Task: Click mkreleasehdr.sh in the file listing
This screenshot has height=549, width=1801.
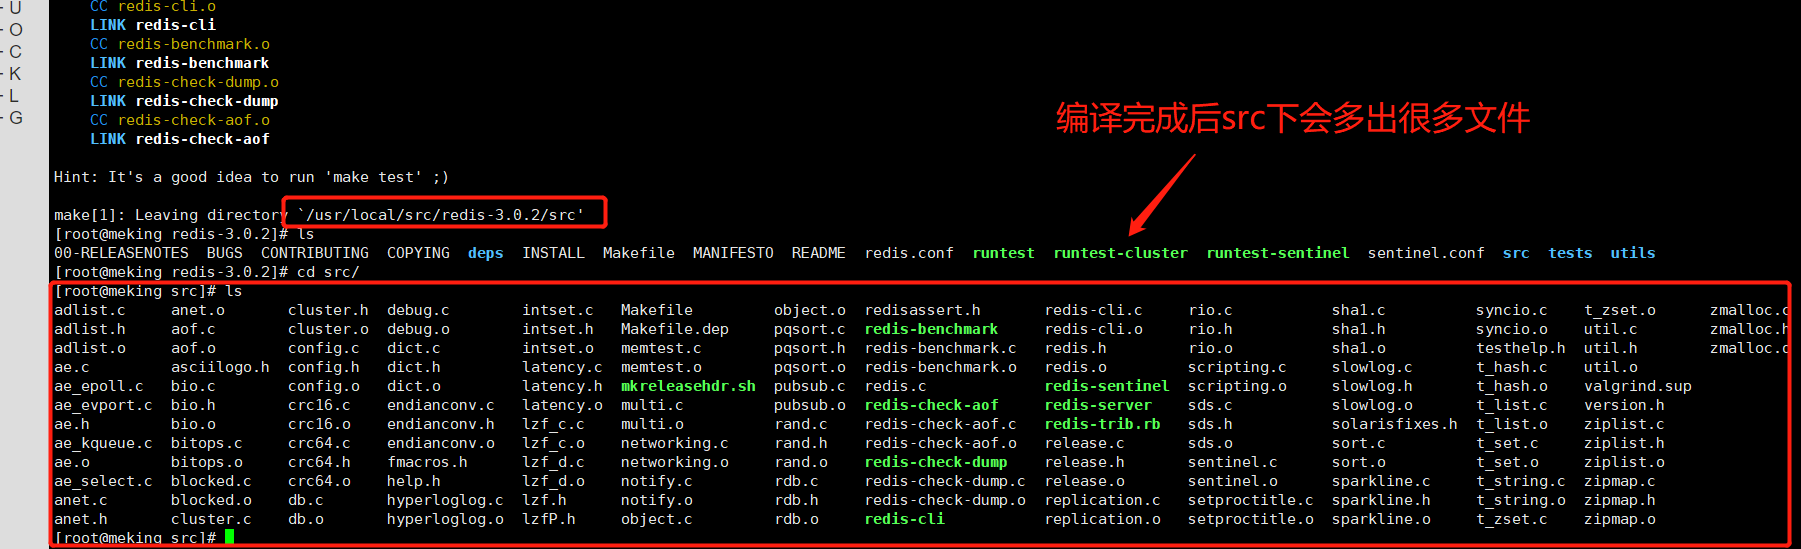Action: point(688,386)
